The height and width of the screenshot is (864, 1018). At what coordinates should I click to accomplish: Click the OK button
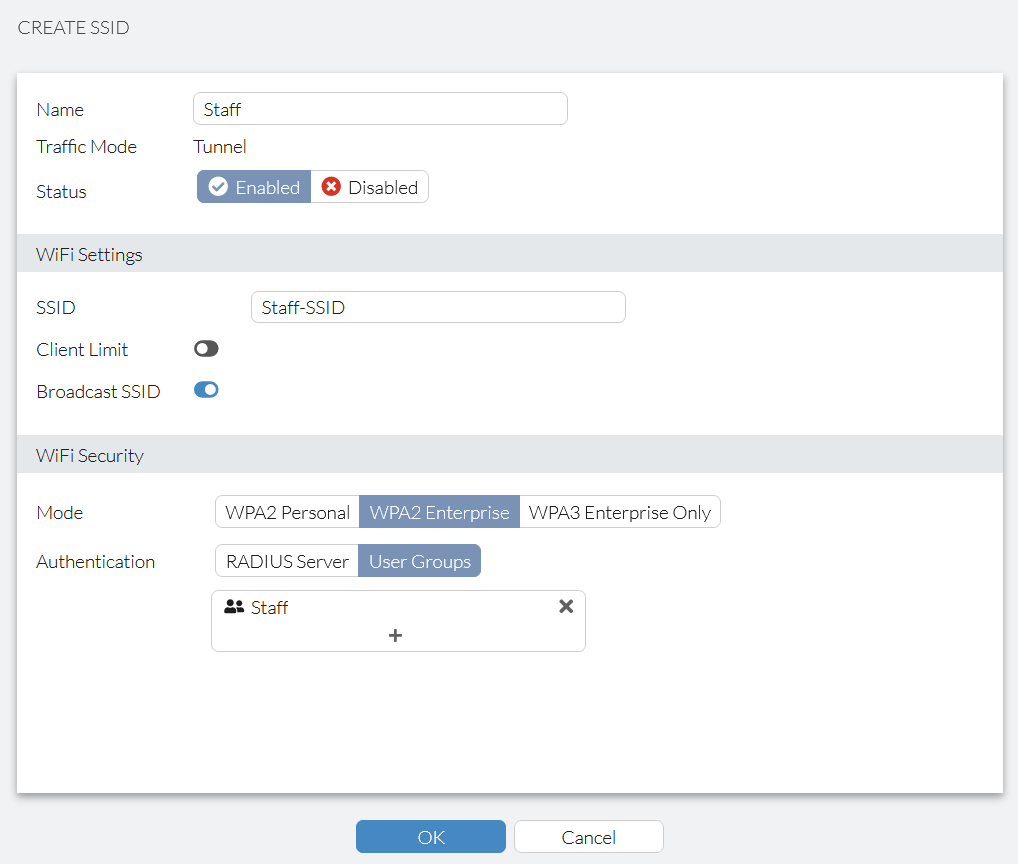[430, 836]
